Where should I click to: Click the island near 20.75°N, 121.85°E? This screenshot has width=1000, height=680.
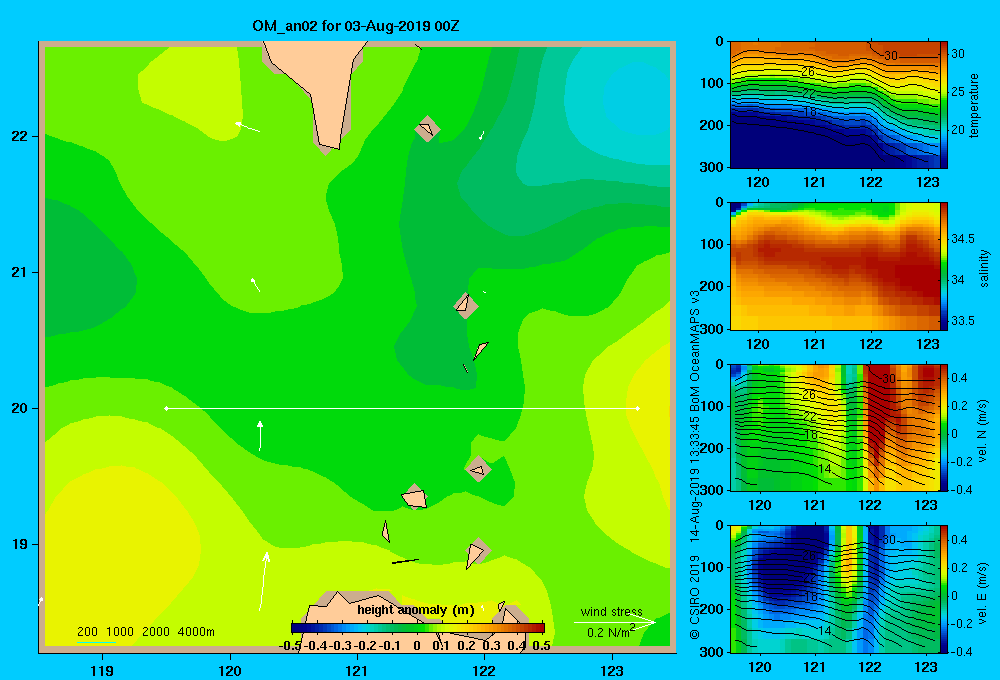[466, 306]
